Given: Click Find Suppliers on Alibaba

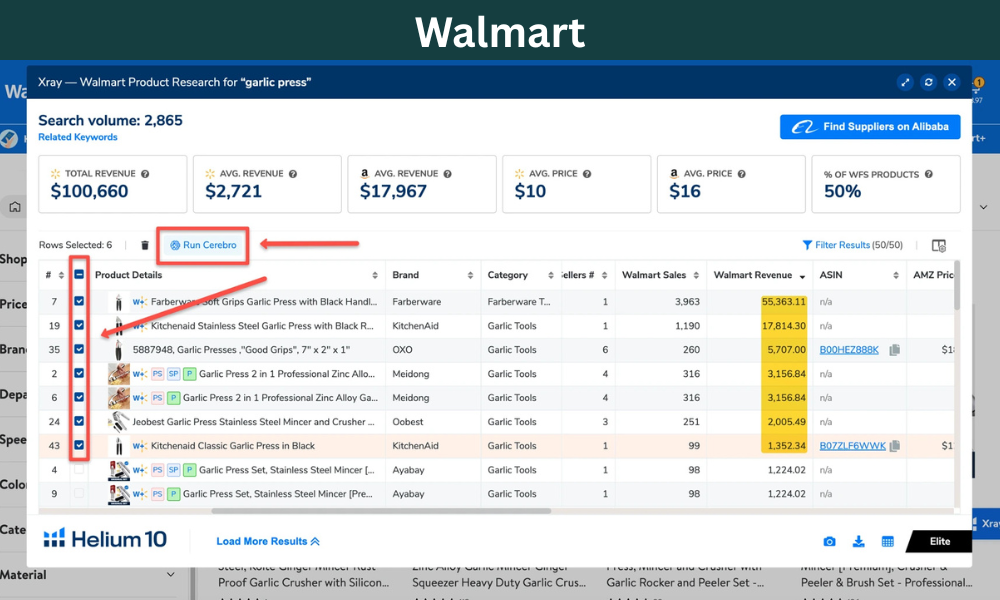Looking at the screenshot, I should click(x=870, y=127).
